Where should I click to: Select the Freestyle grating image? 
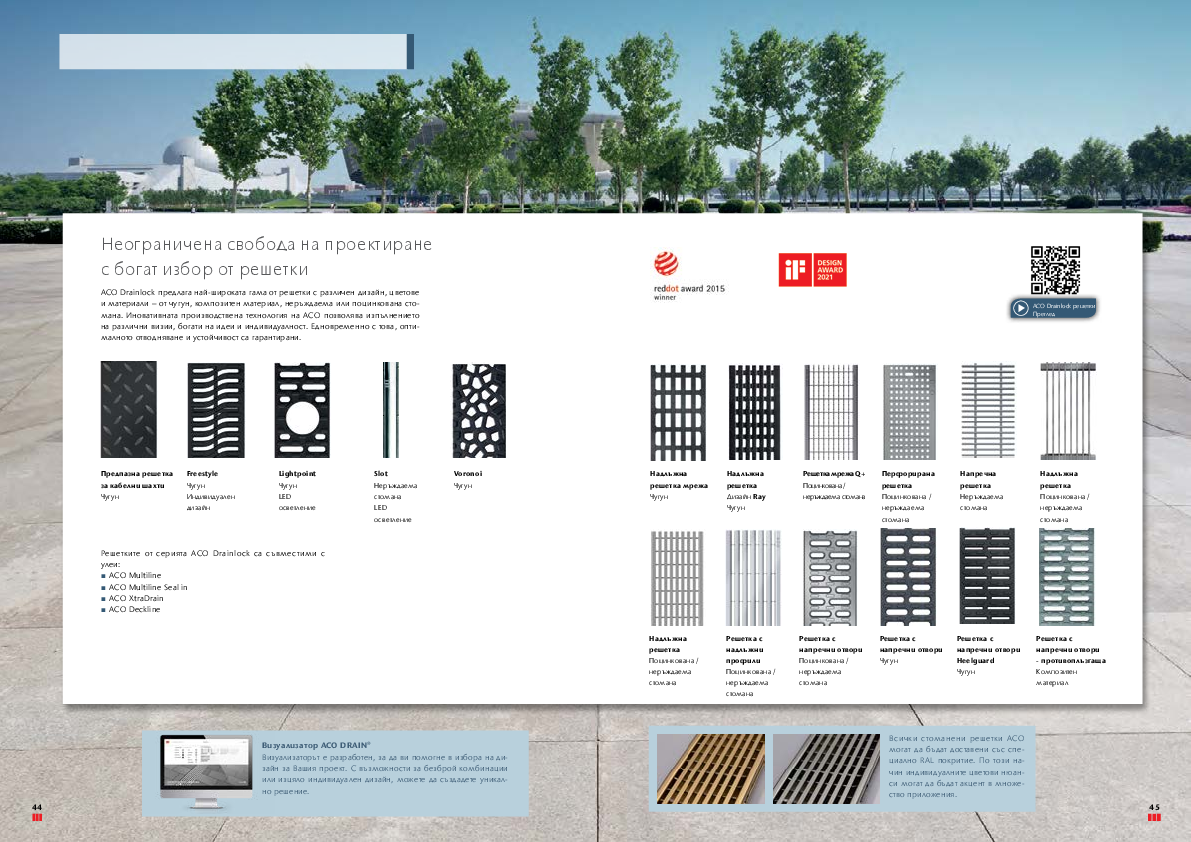[216, 410]
